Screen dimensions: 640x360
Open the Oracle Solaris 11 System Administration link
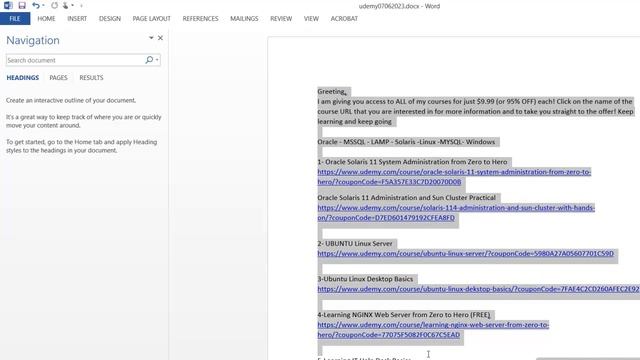(x=454, y=177)
